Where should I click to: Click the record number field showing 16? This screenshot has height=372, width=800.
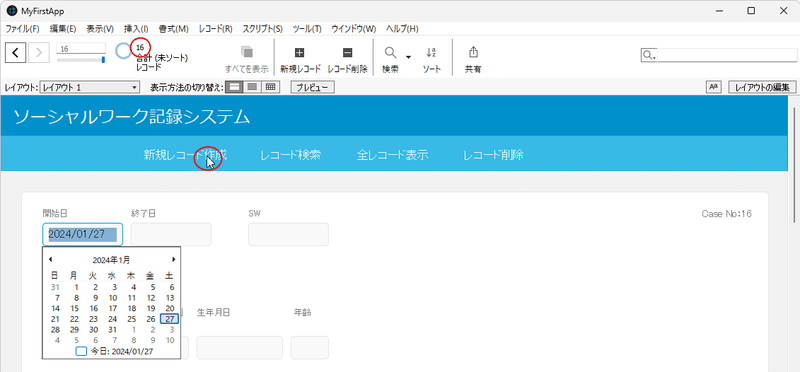click(x=81, y=48)
